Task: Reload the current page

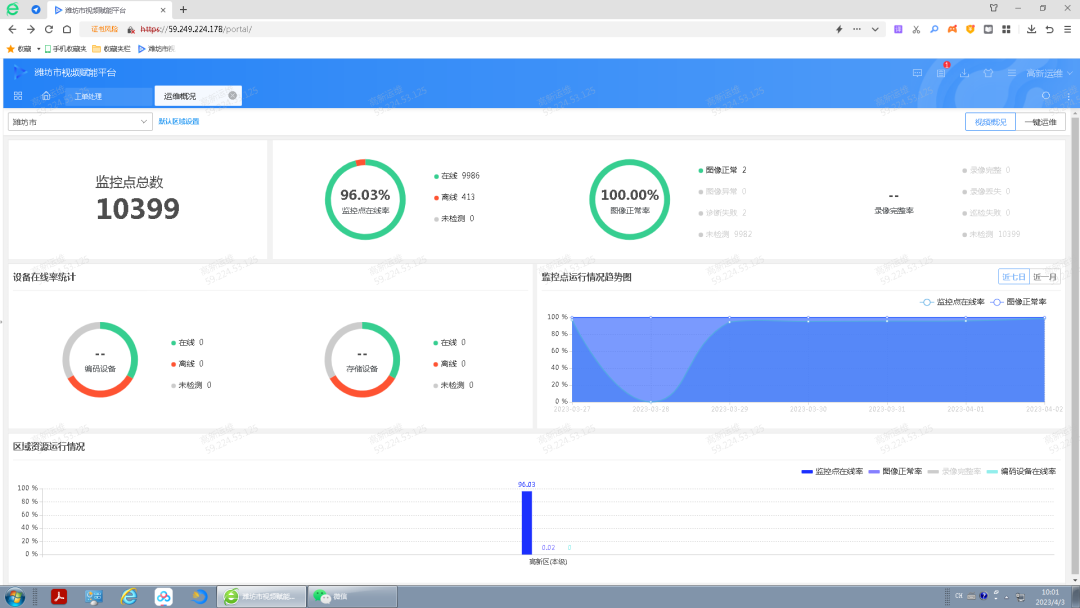Action: [x=49, y=30]
